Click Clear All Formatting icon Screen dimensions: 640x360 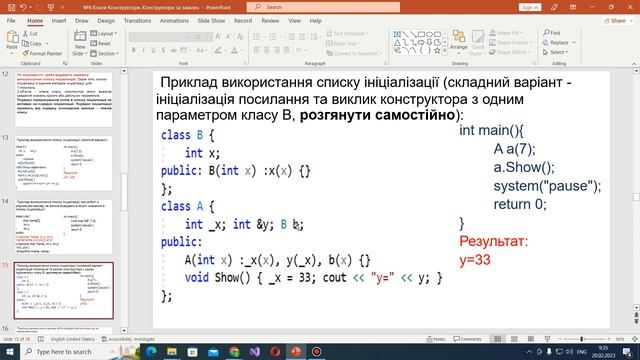click(x=240, y=37)
